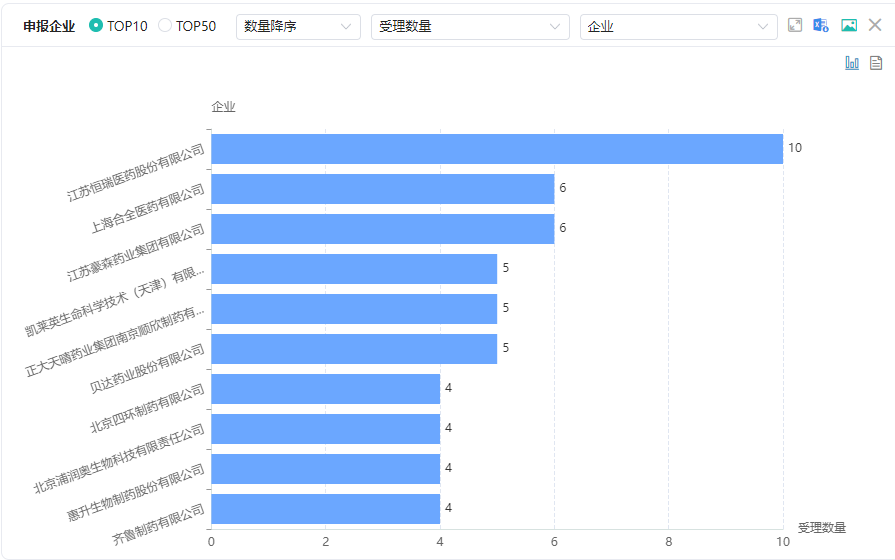Click the 受理数量 x-axis title
895x560 pixels.
[821, 527]
